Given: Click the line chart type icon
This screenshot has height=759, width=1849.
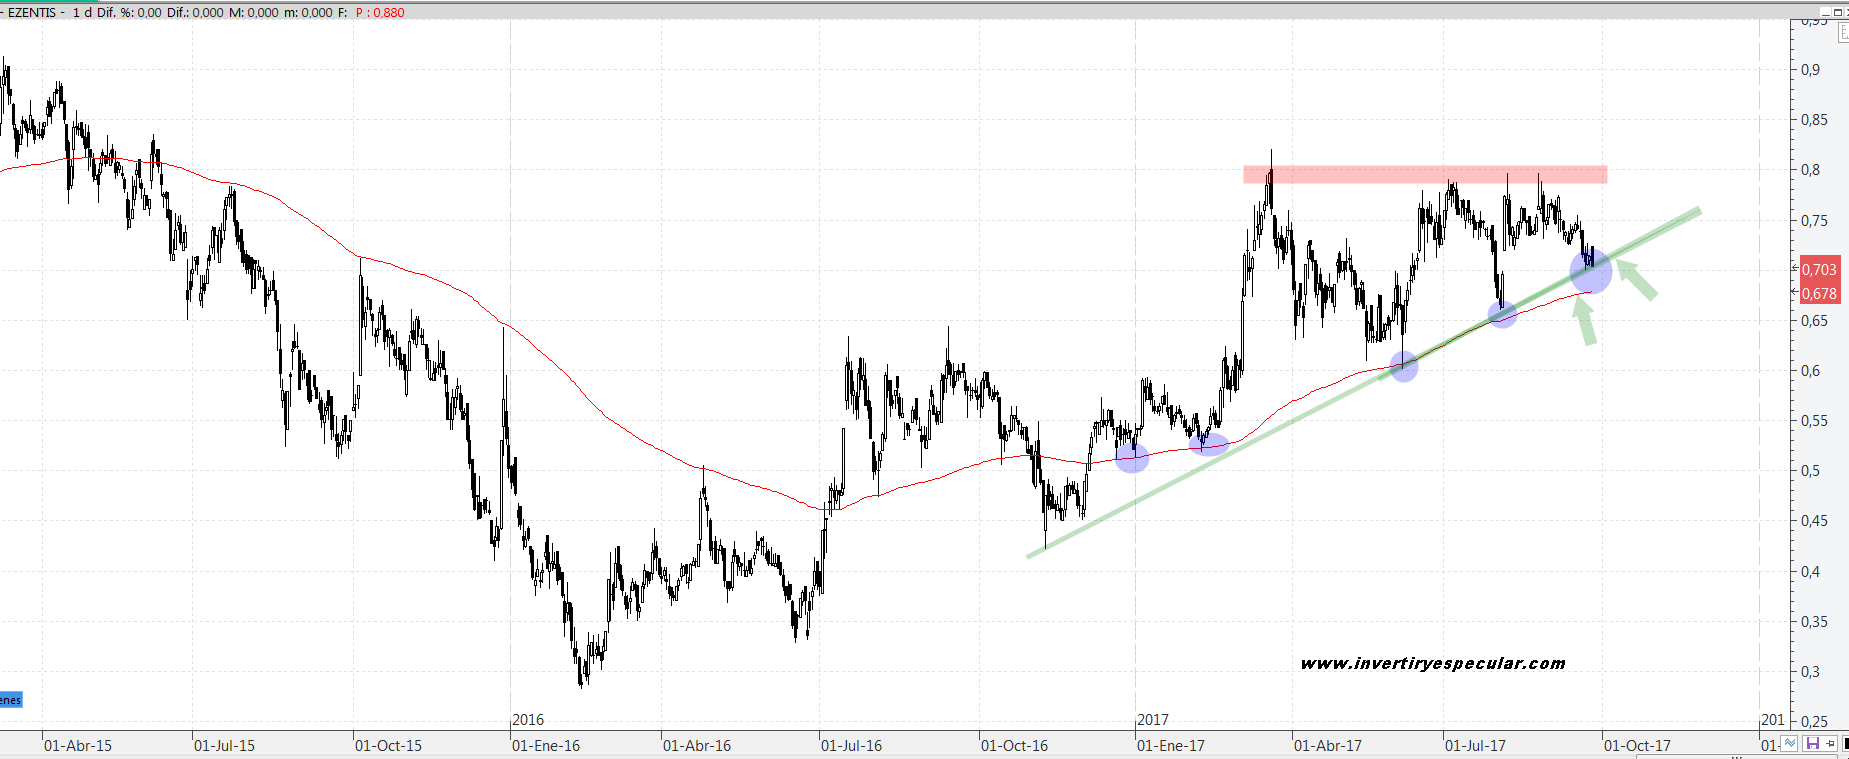Looking at the screenshot, I should [x=1790, y=744].
